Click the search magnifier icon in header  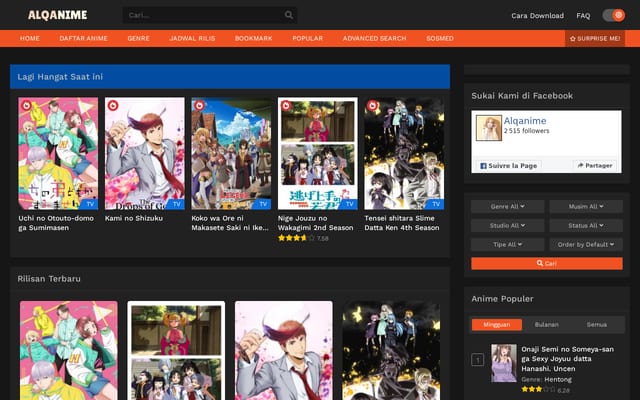click(289, 16)
